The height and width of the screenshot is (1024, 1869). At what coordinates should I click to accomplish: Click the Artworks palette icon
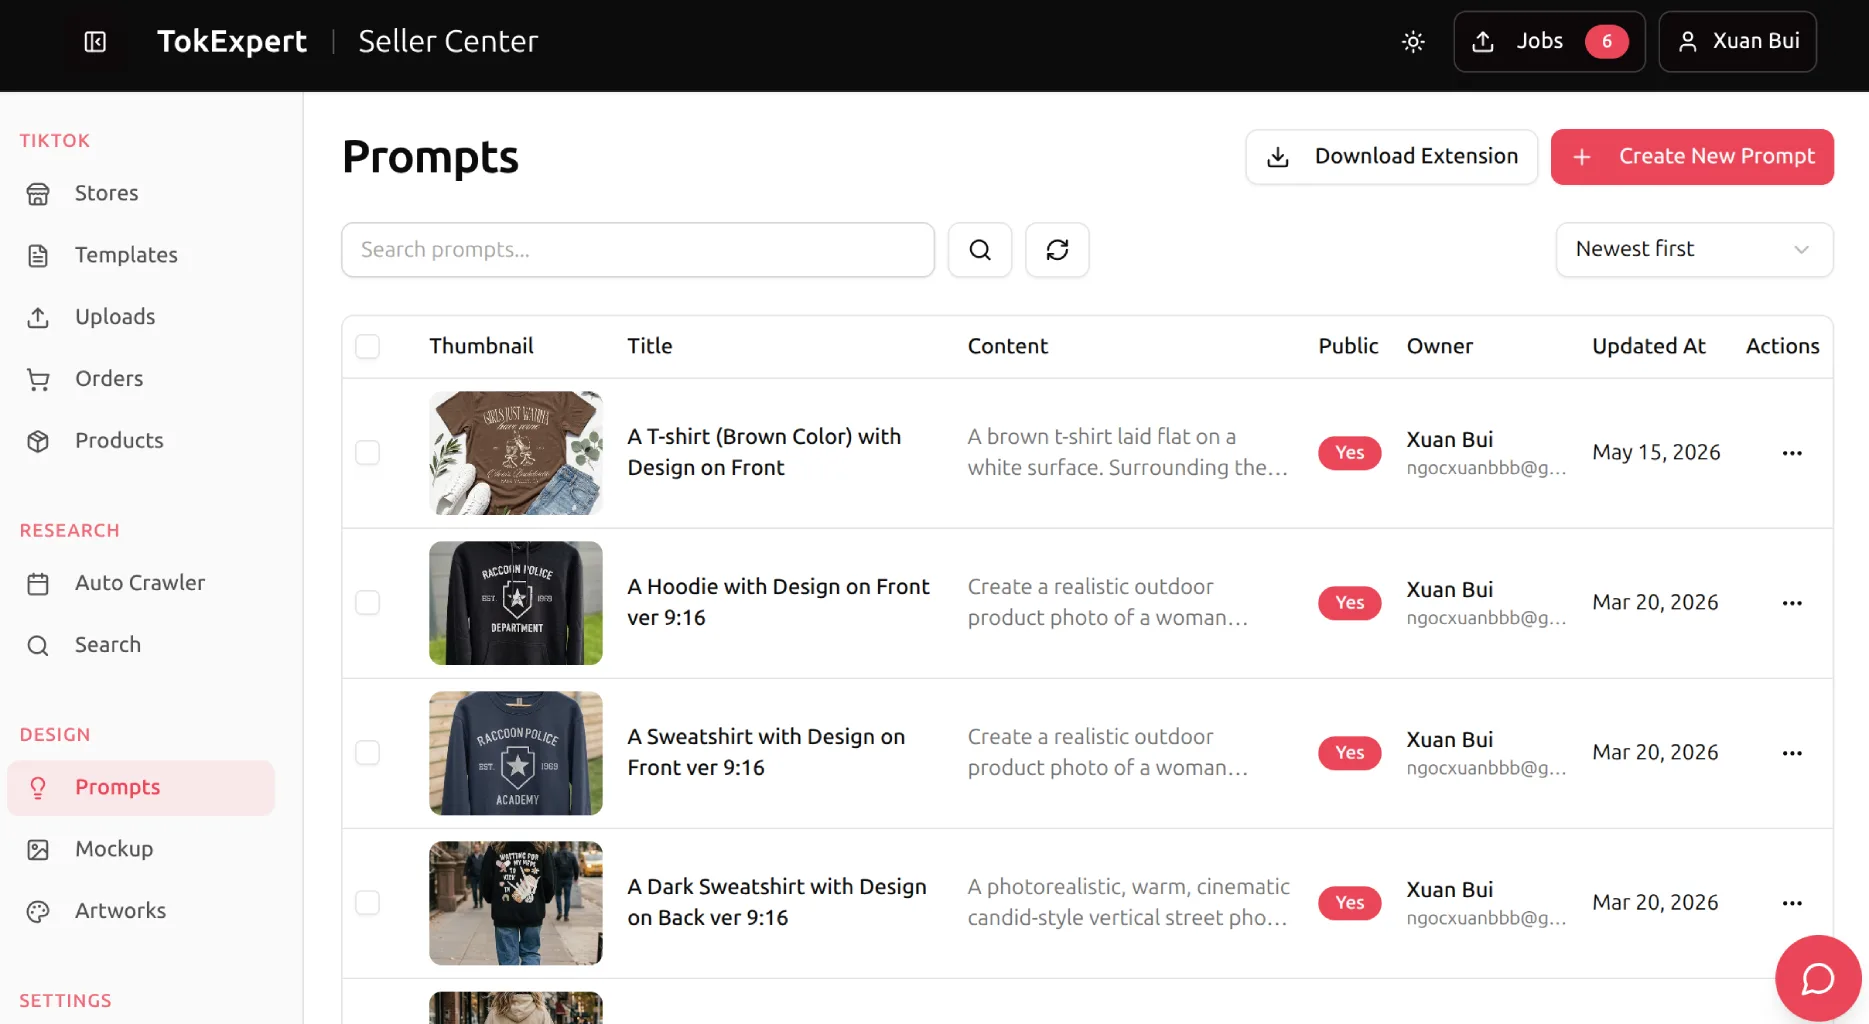click(x=38, y=912)
